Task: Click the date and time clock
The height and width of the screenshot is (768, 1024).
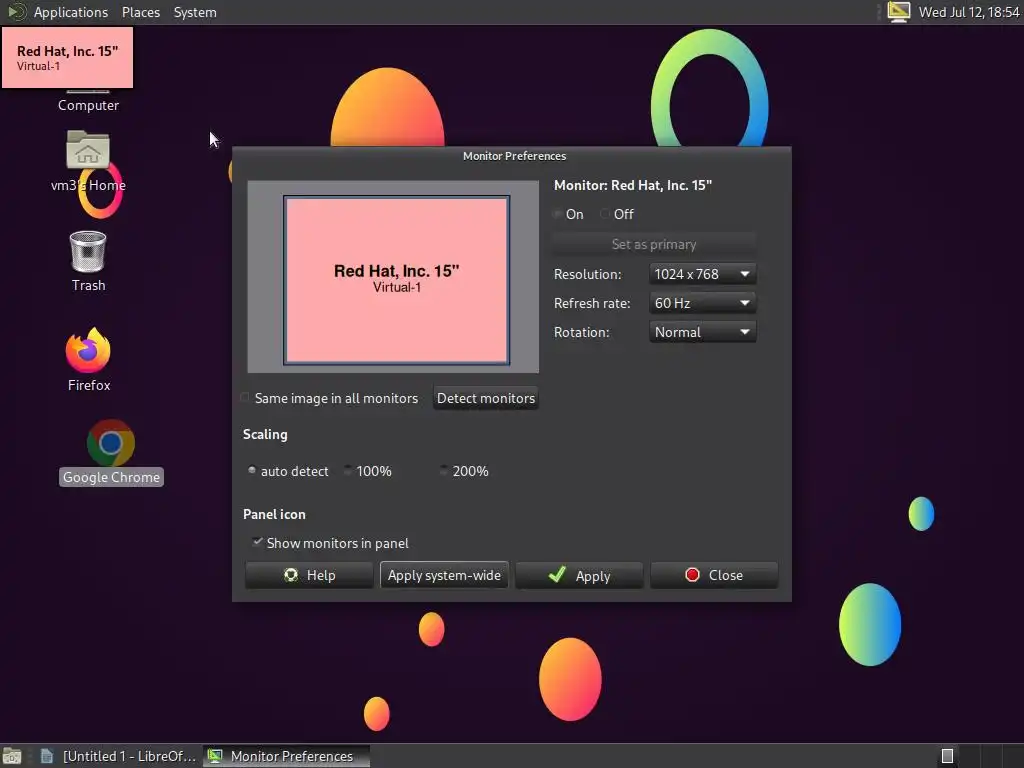Action: tap(968, 12)
